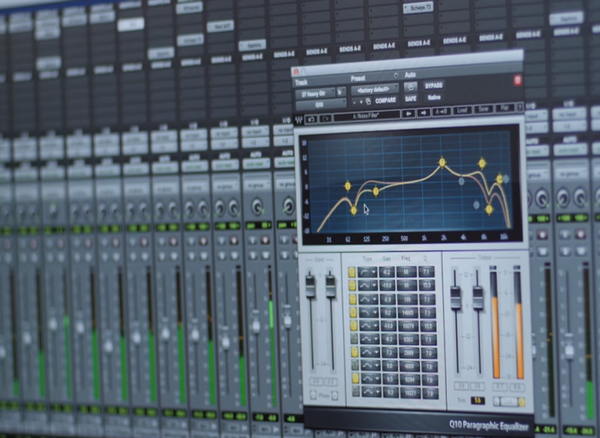Click the Native label under BYPASS
The height and width of the screenshot is (438, 600).
434,97
